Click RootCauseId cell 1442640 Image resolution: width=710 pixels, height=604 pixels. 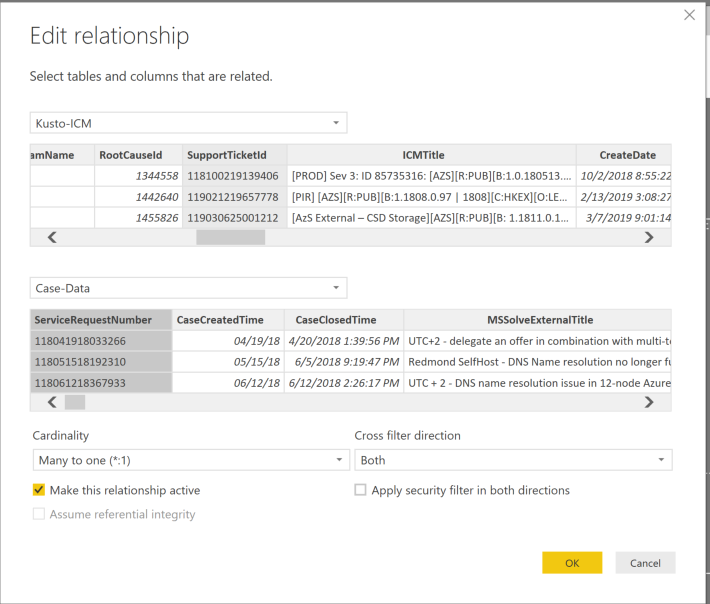tap(138, 197)
